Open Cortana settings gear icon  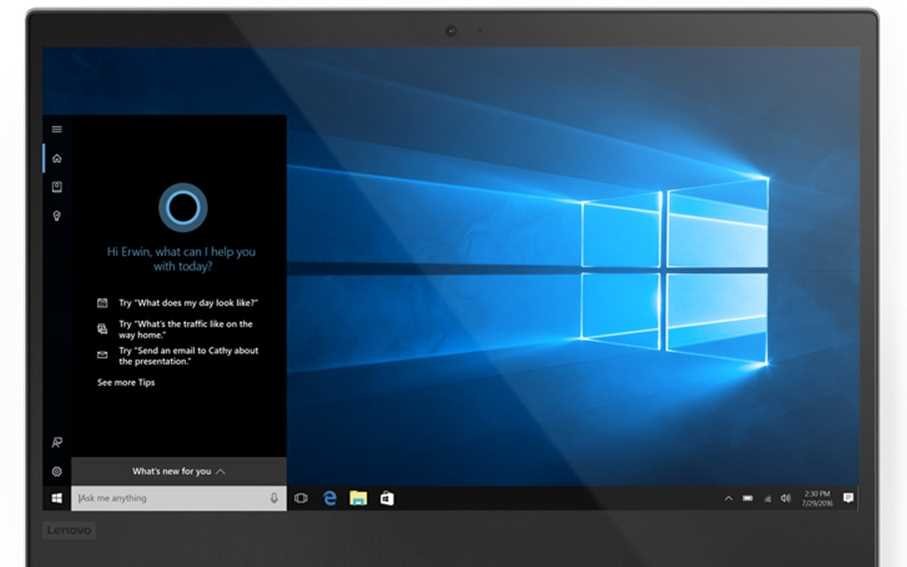click(x=57, y=471)
